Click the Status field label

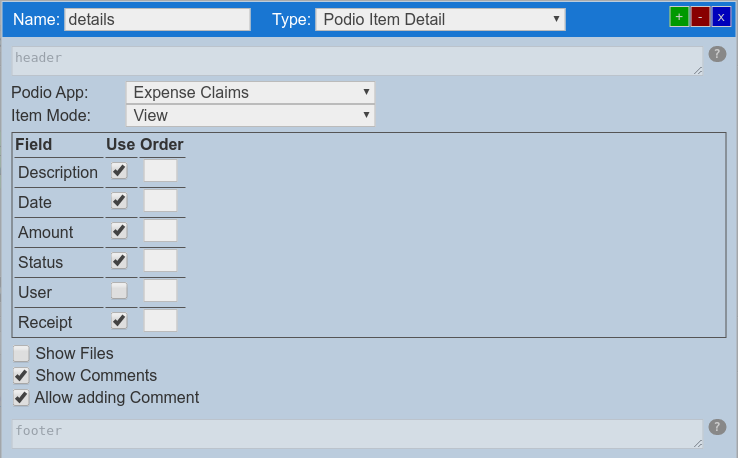tap(40, 262)
